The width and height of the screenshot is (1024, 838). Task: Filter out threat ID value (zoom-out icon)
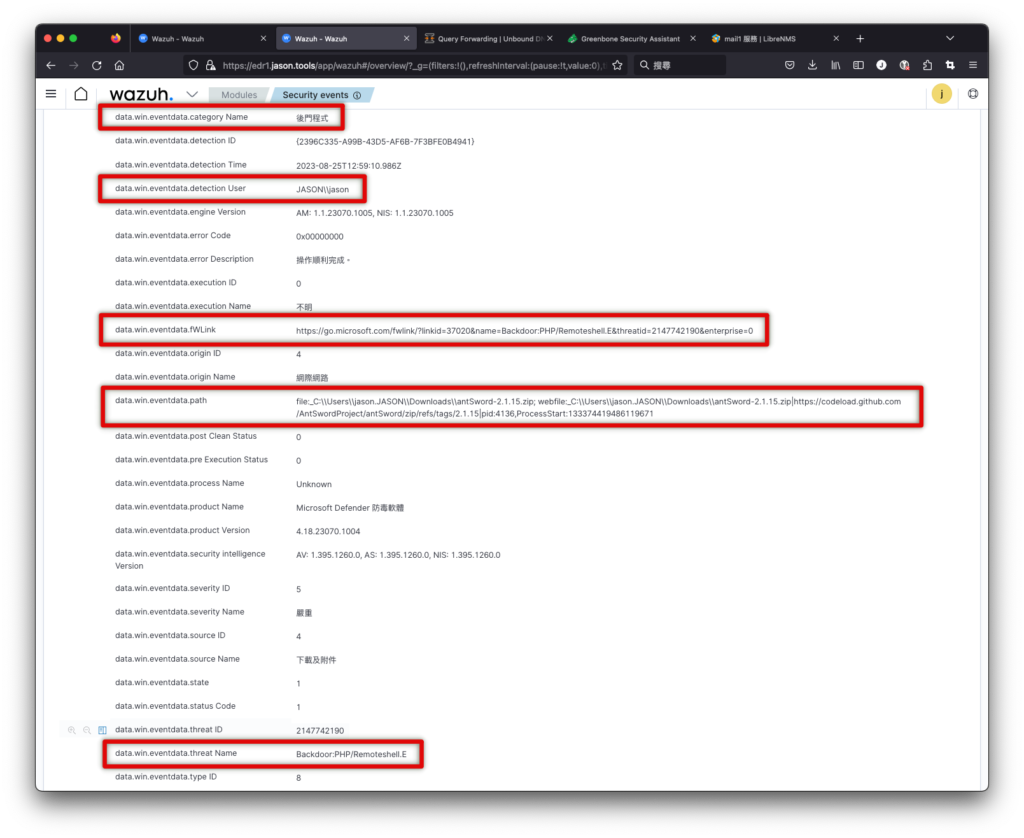tap(87, 730)
